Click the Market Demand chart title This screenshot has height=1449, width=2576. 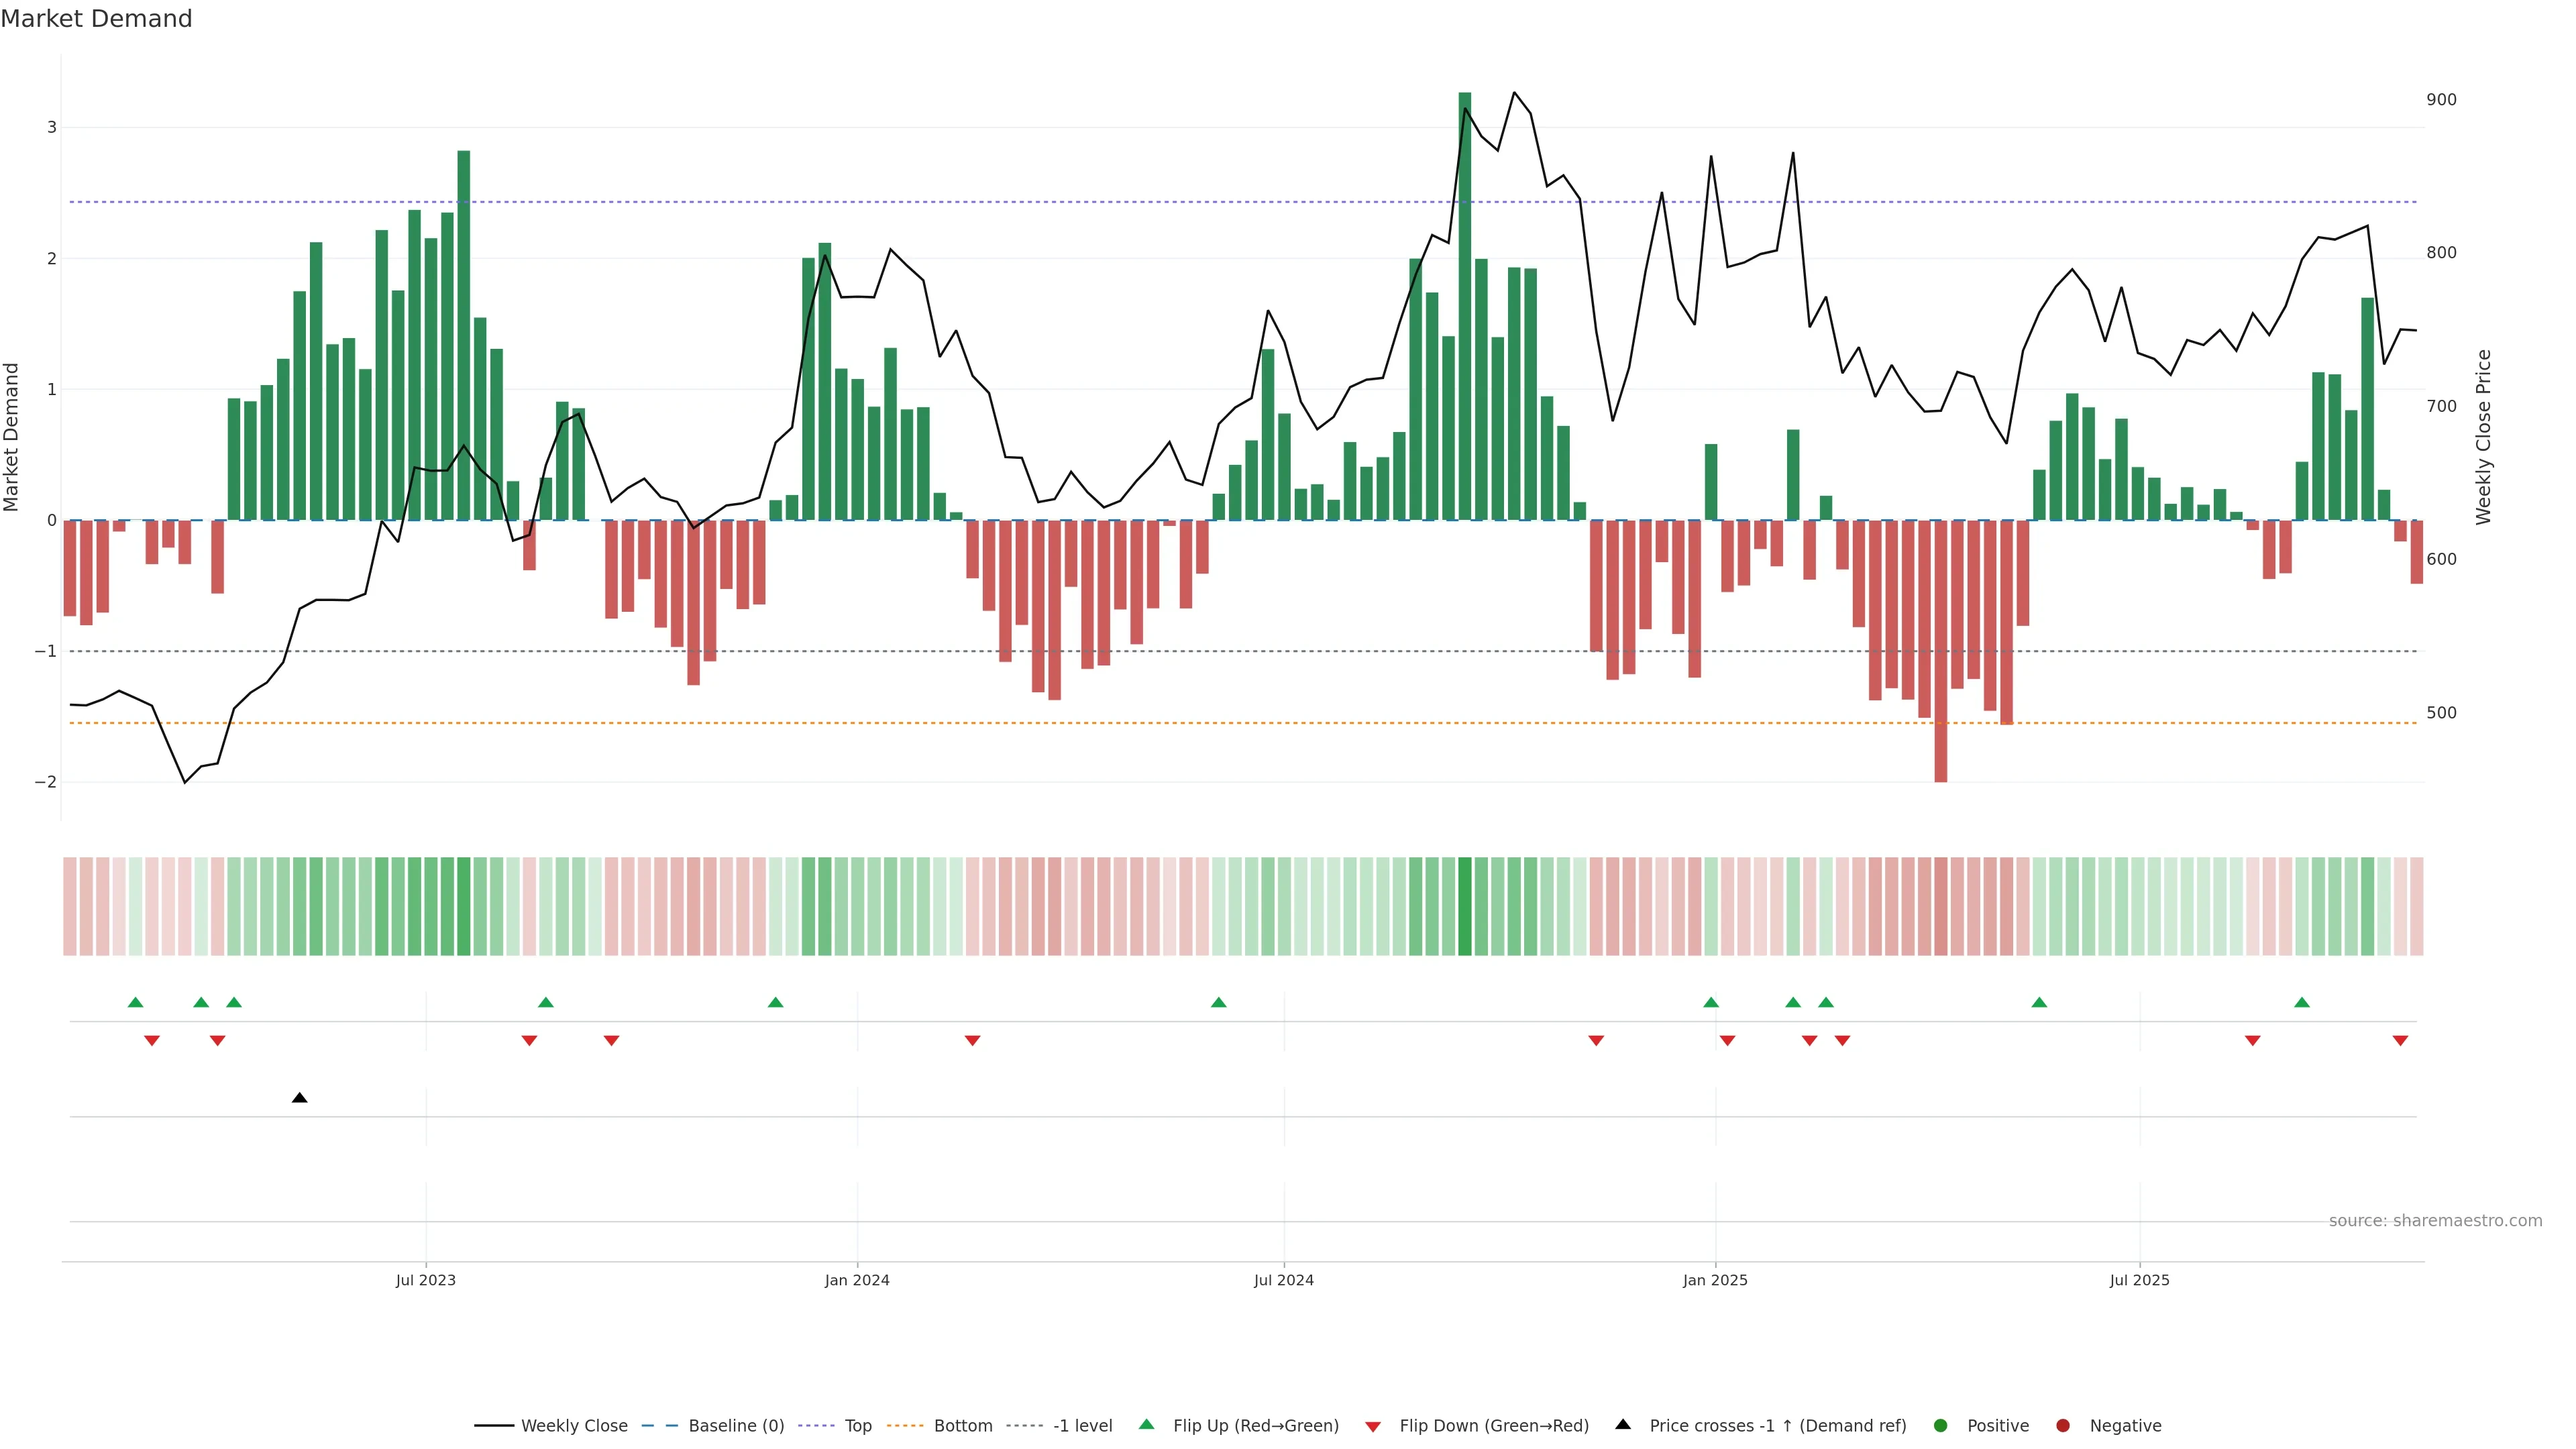coord(96,19)
